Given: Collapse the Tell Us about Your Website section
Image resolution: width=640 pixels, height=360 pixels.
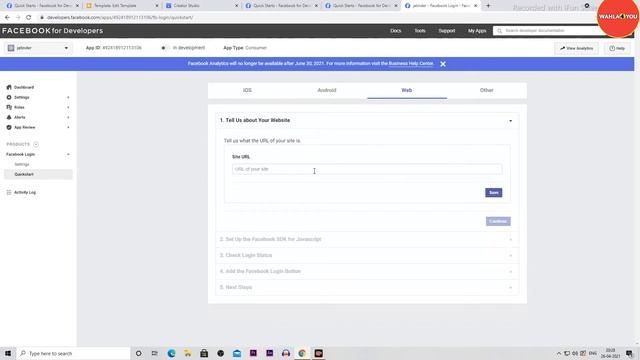Looking at the screenshot, I should pyautogui.click(x=510, y=121).
